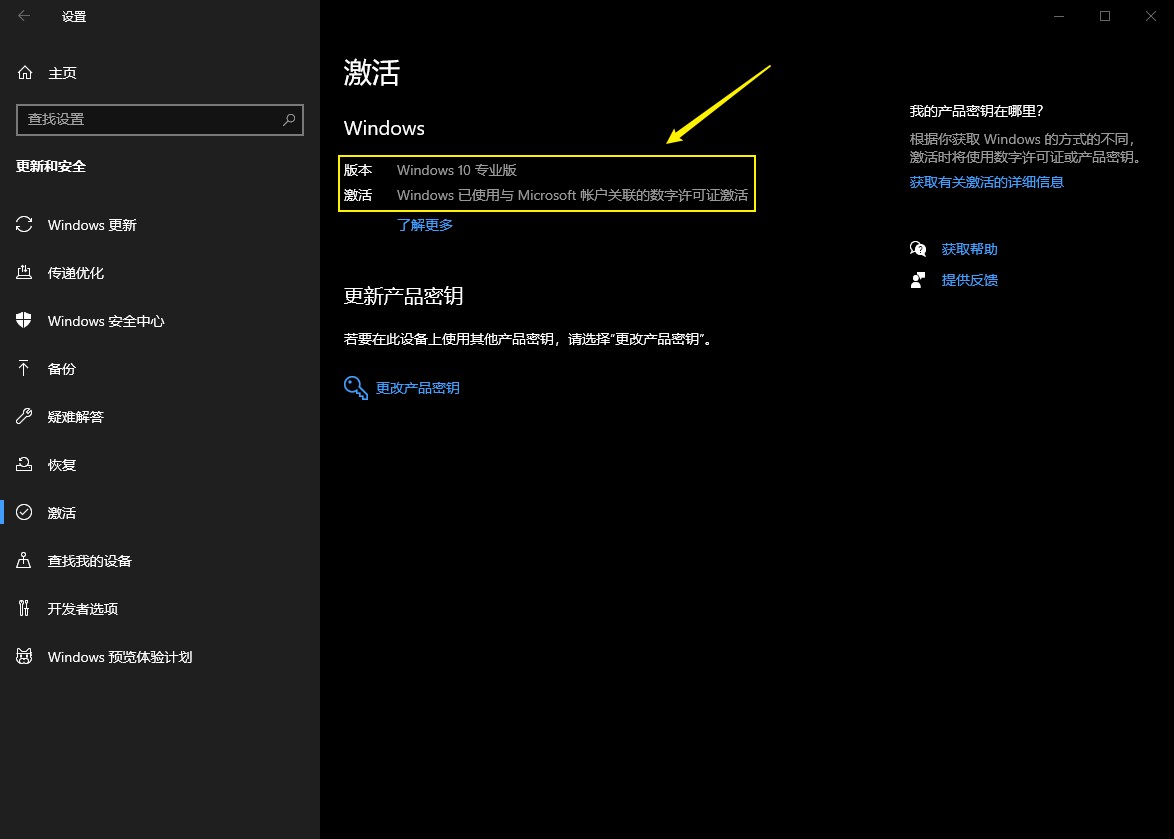The image size is (1174, 839).
Task: Click the 我的产品密钥在哪里？ heading
Action: point(976,111)
